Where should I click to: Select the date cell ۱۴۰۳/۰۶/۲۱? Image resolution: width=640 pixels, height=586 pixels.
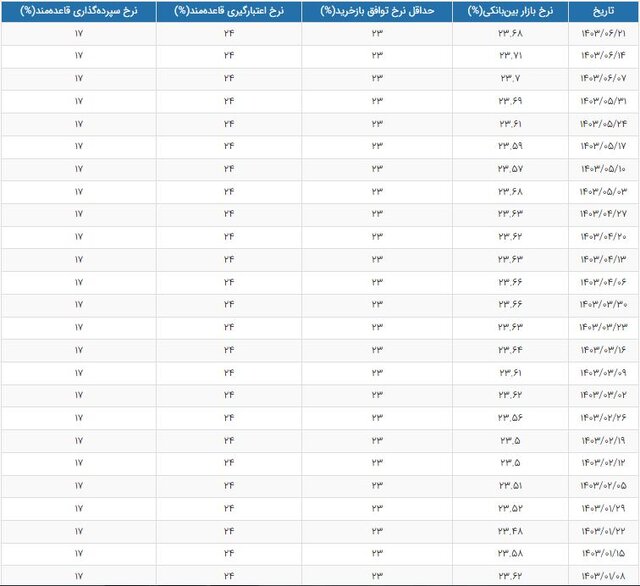click(x=603, y=33)
